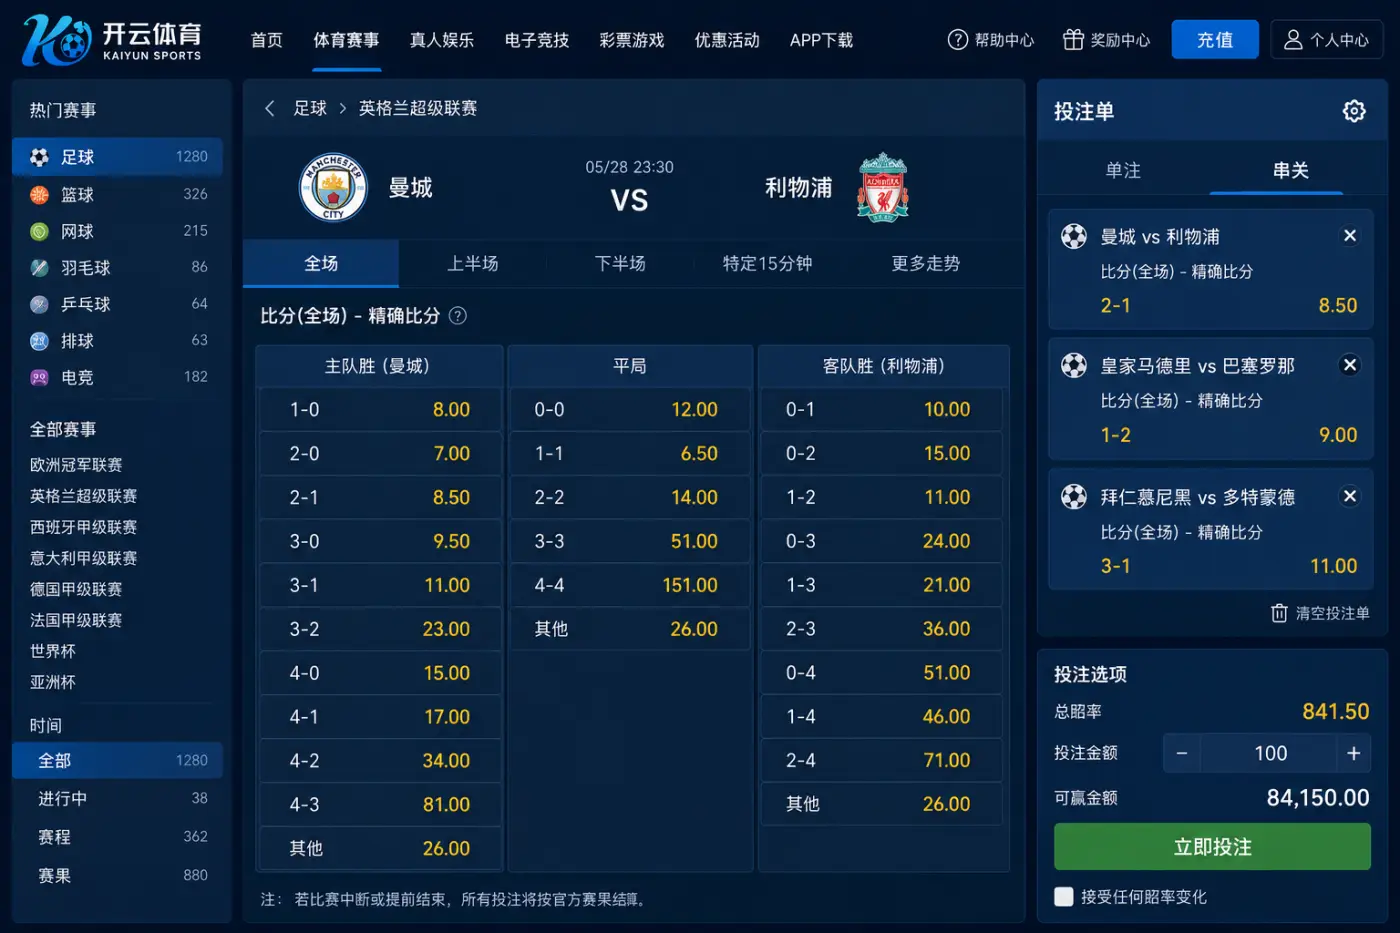
Task: Open 首页 in top navigation
Action: [266, 40]
